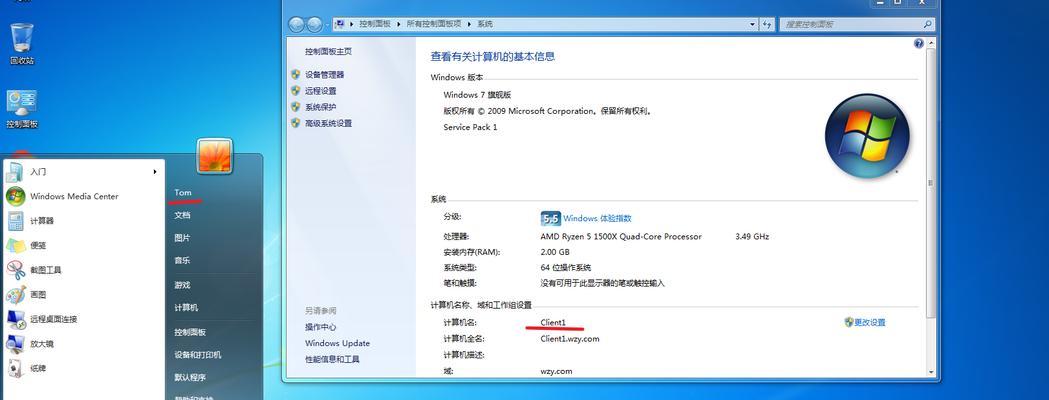The height and width of the screenshot is (400, 1049).
Task: Open the 控制面板 desktop icon
Action: (x=21, y=109)
